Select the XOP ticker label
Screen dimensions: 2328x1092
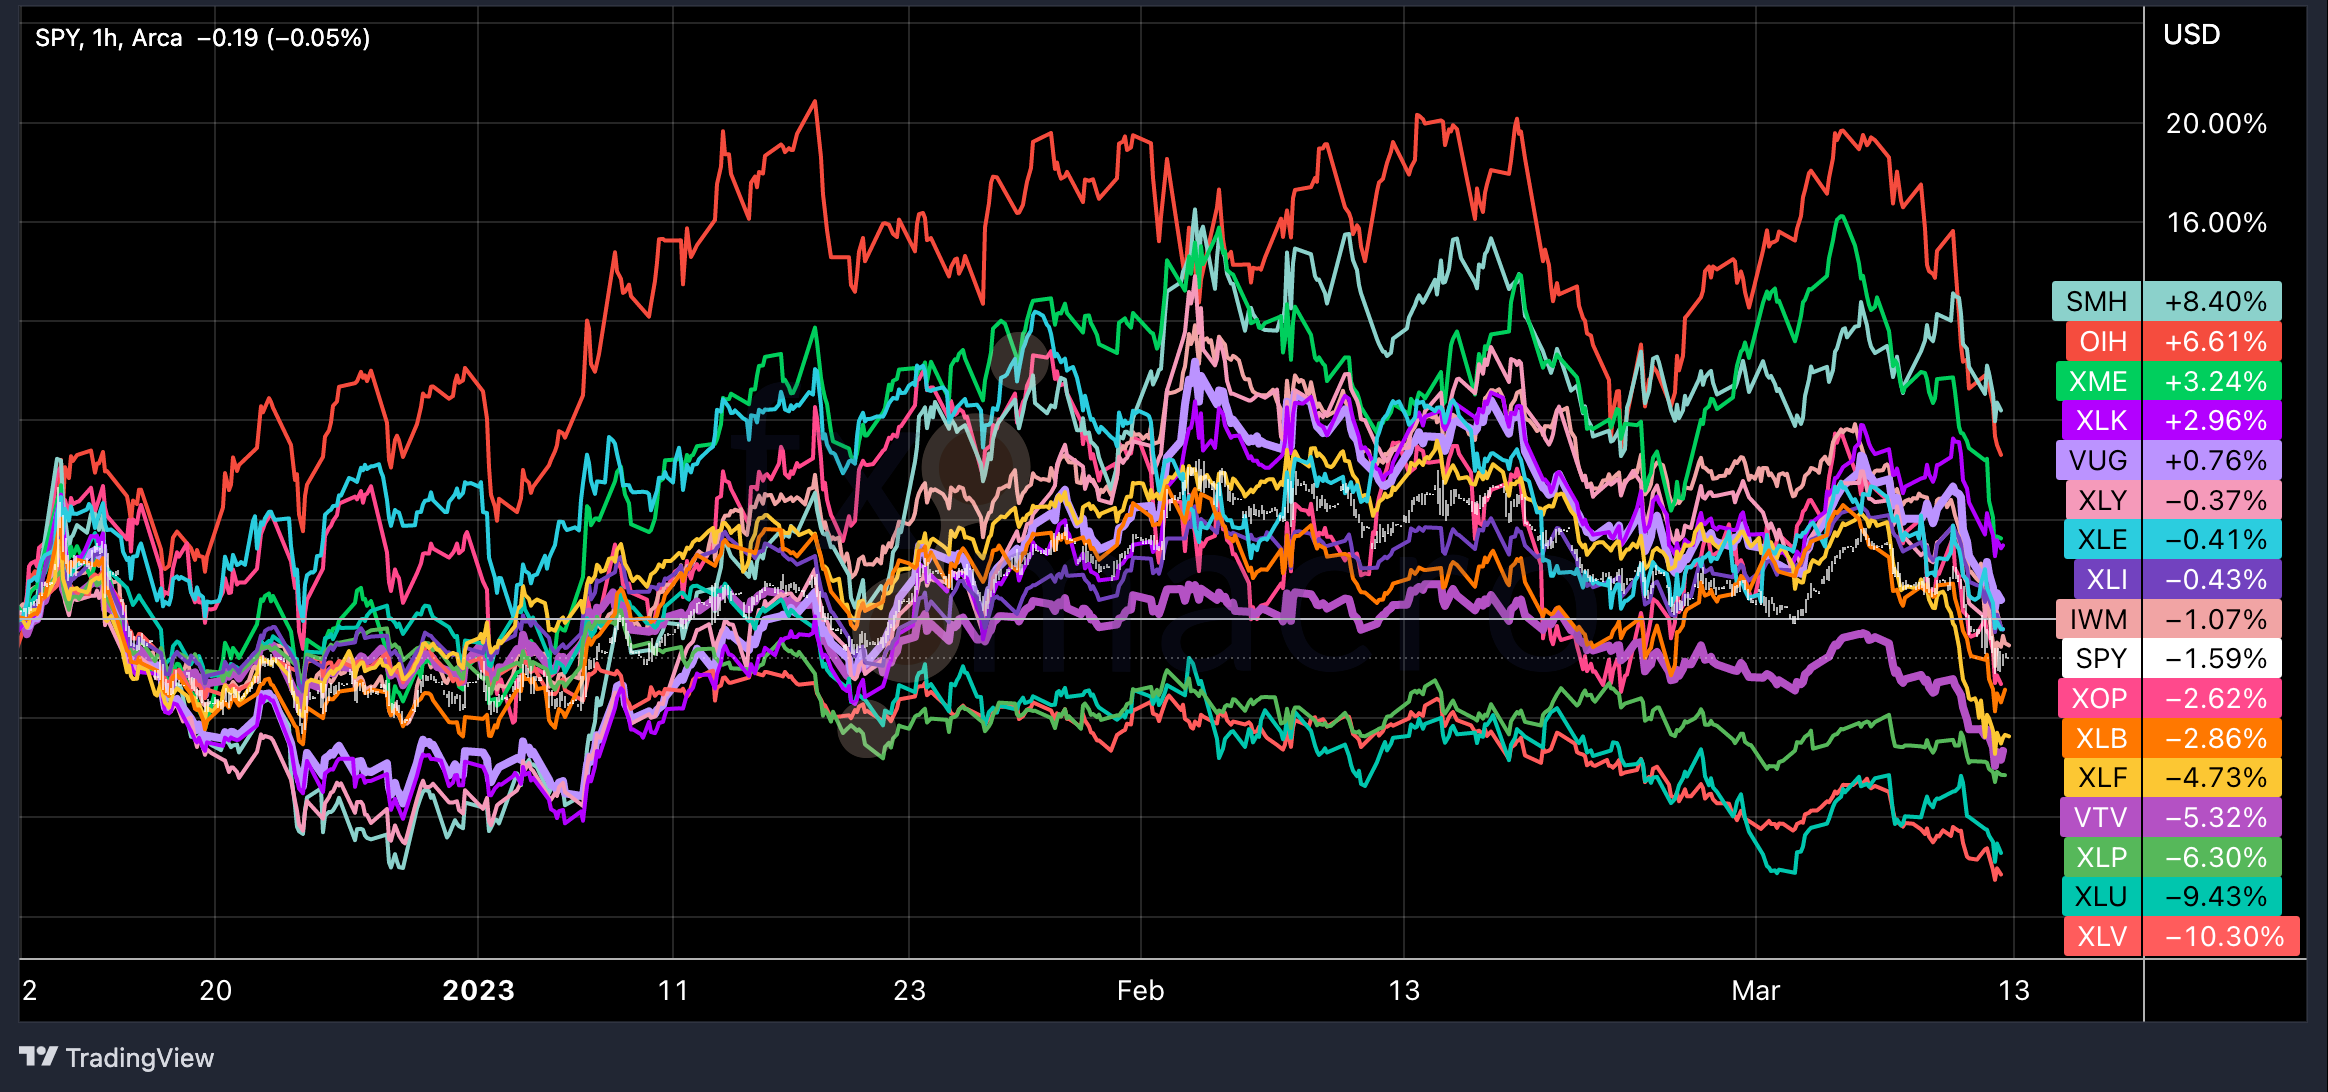click(x=2099, y=698)
